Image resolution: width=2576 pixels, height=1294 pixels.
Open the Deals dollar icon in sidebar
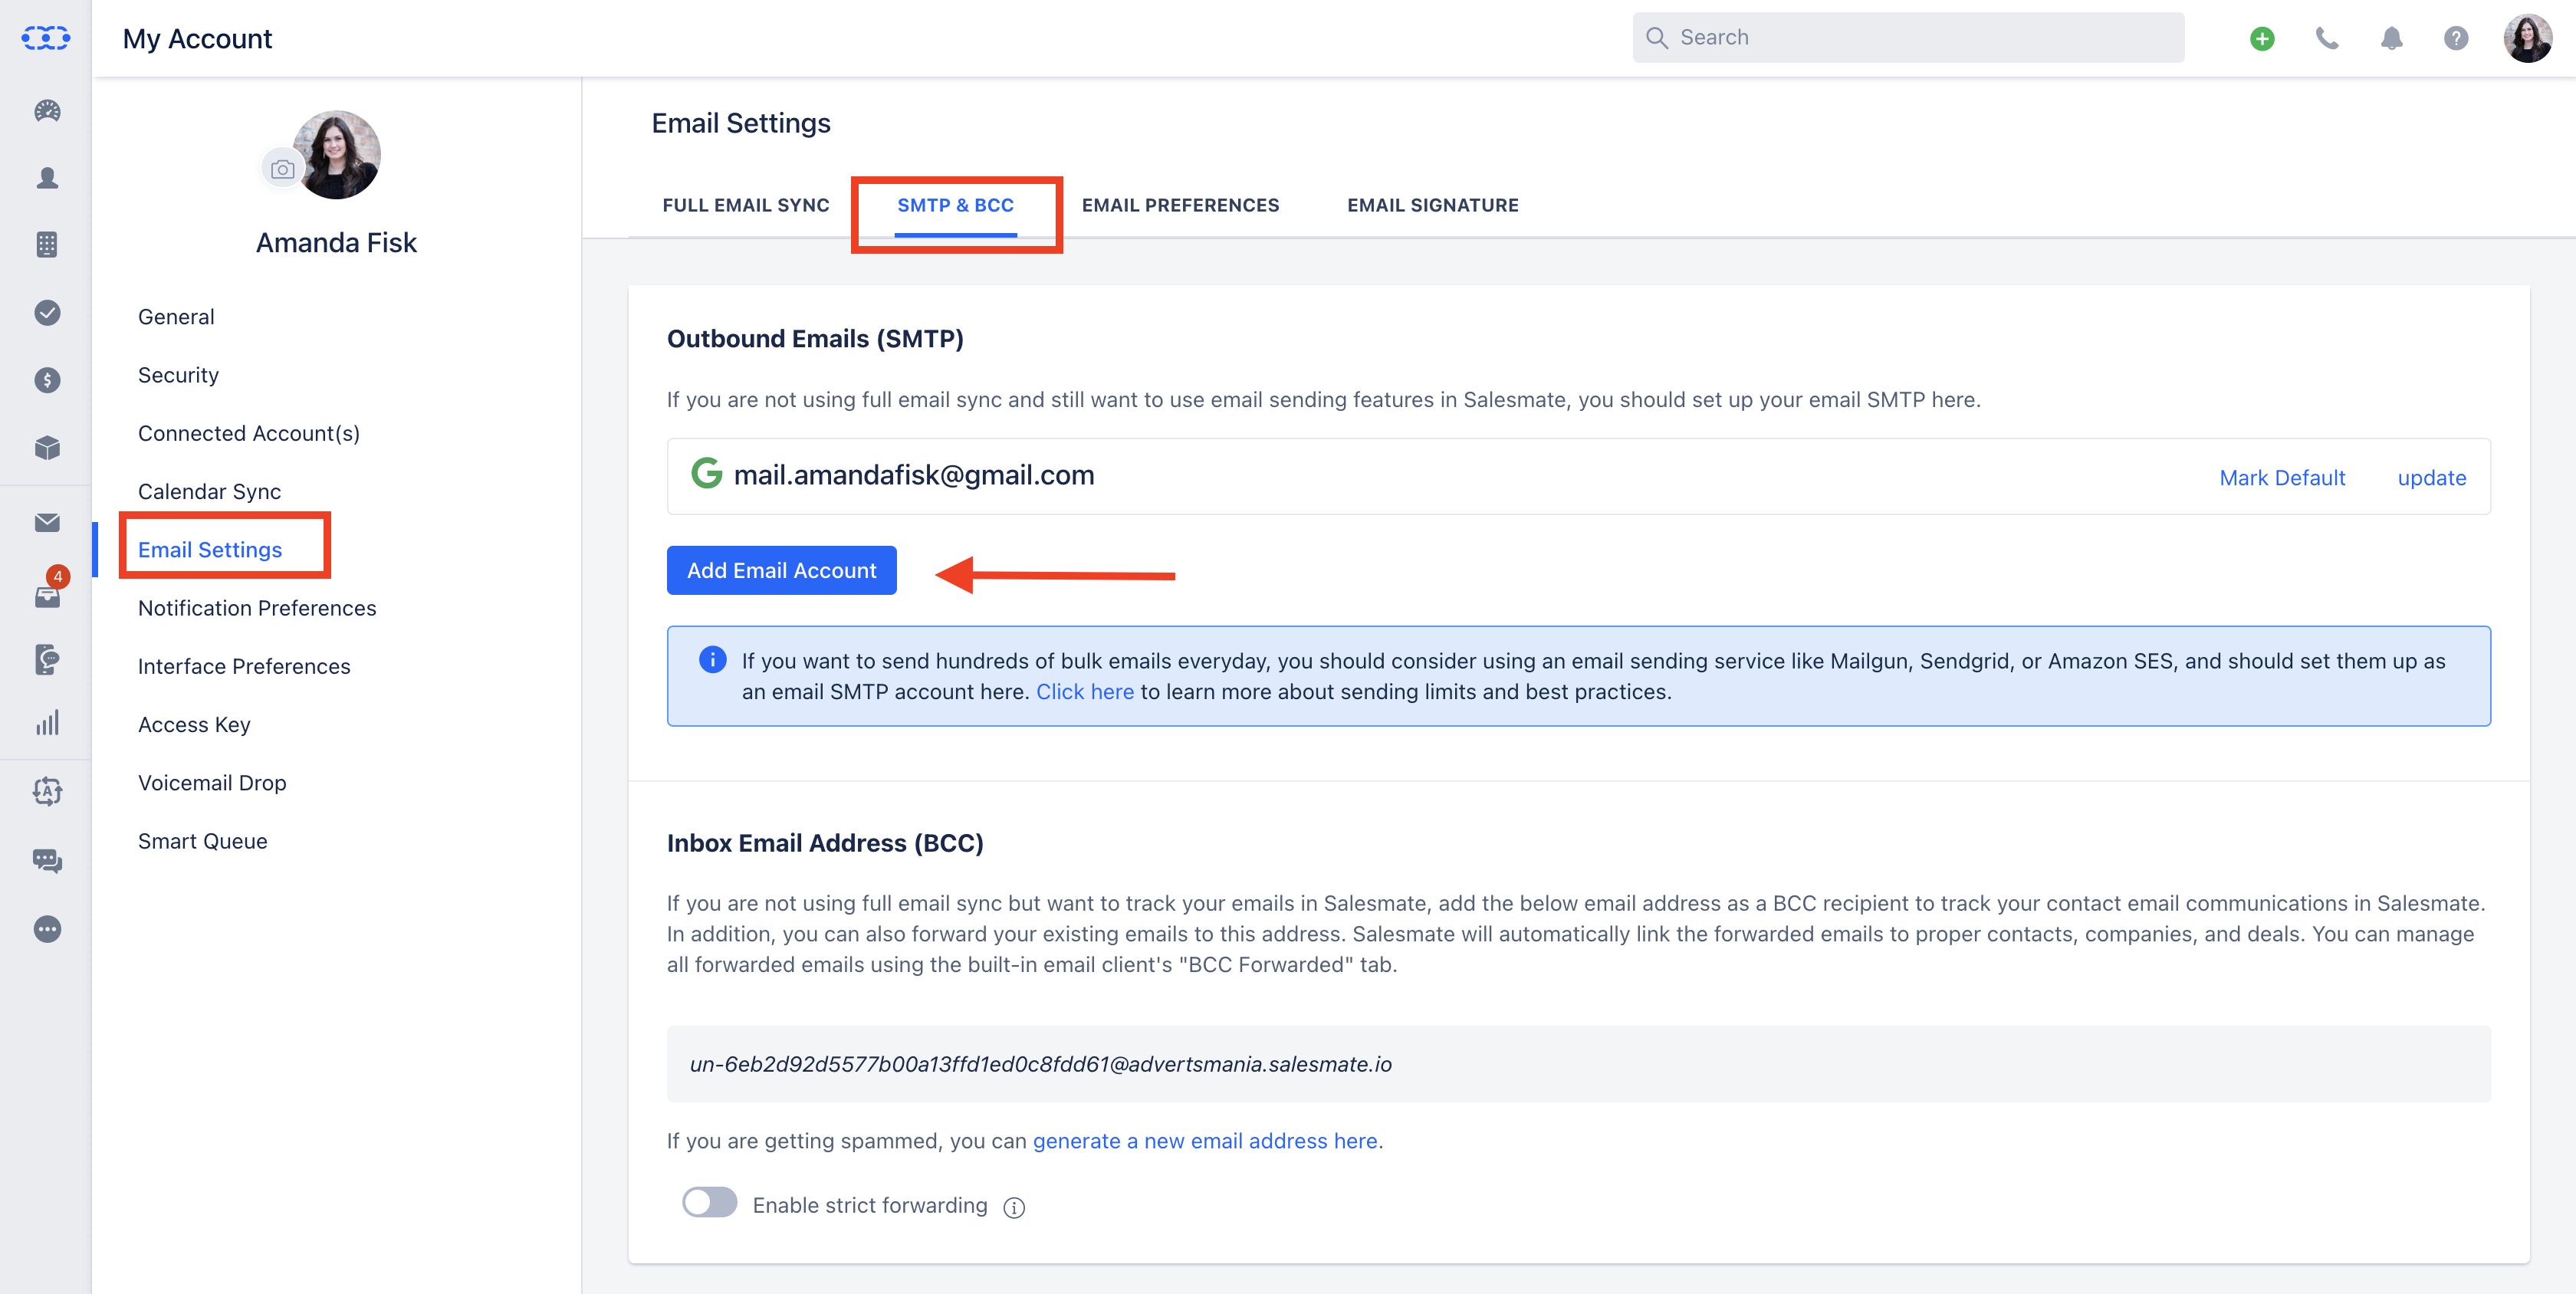47,380
